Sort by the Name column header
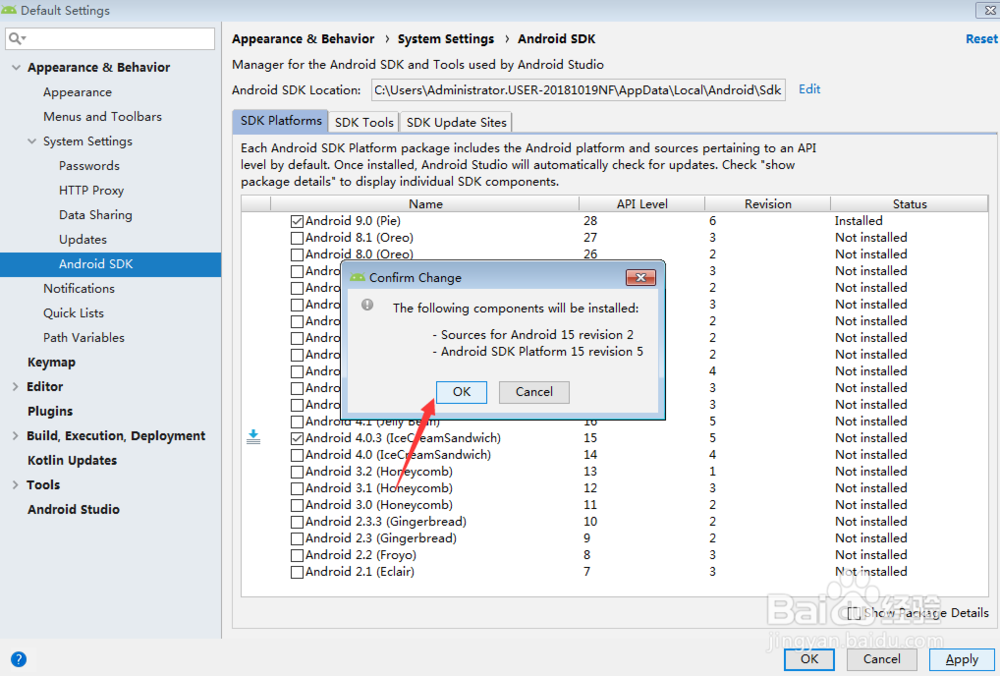Screen dimensions: 1000x676 (x=425, y=204)
